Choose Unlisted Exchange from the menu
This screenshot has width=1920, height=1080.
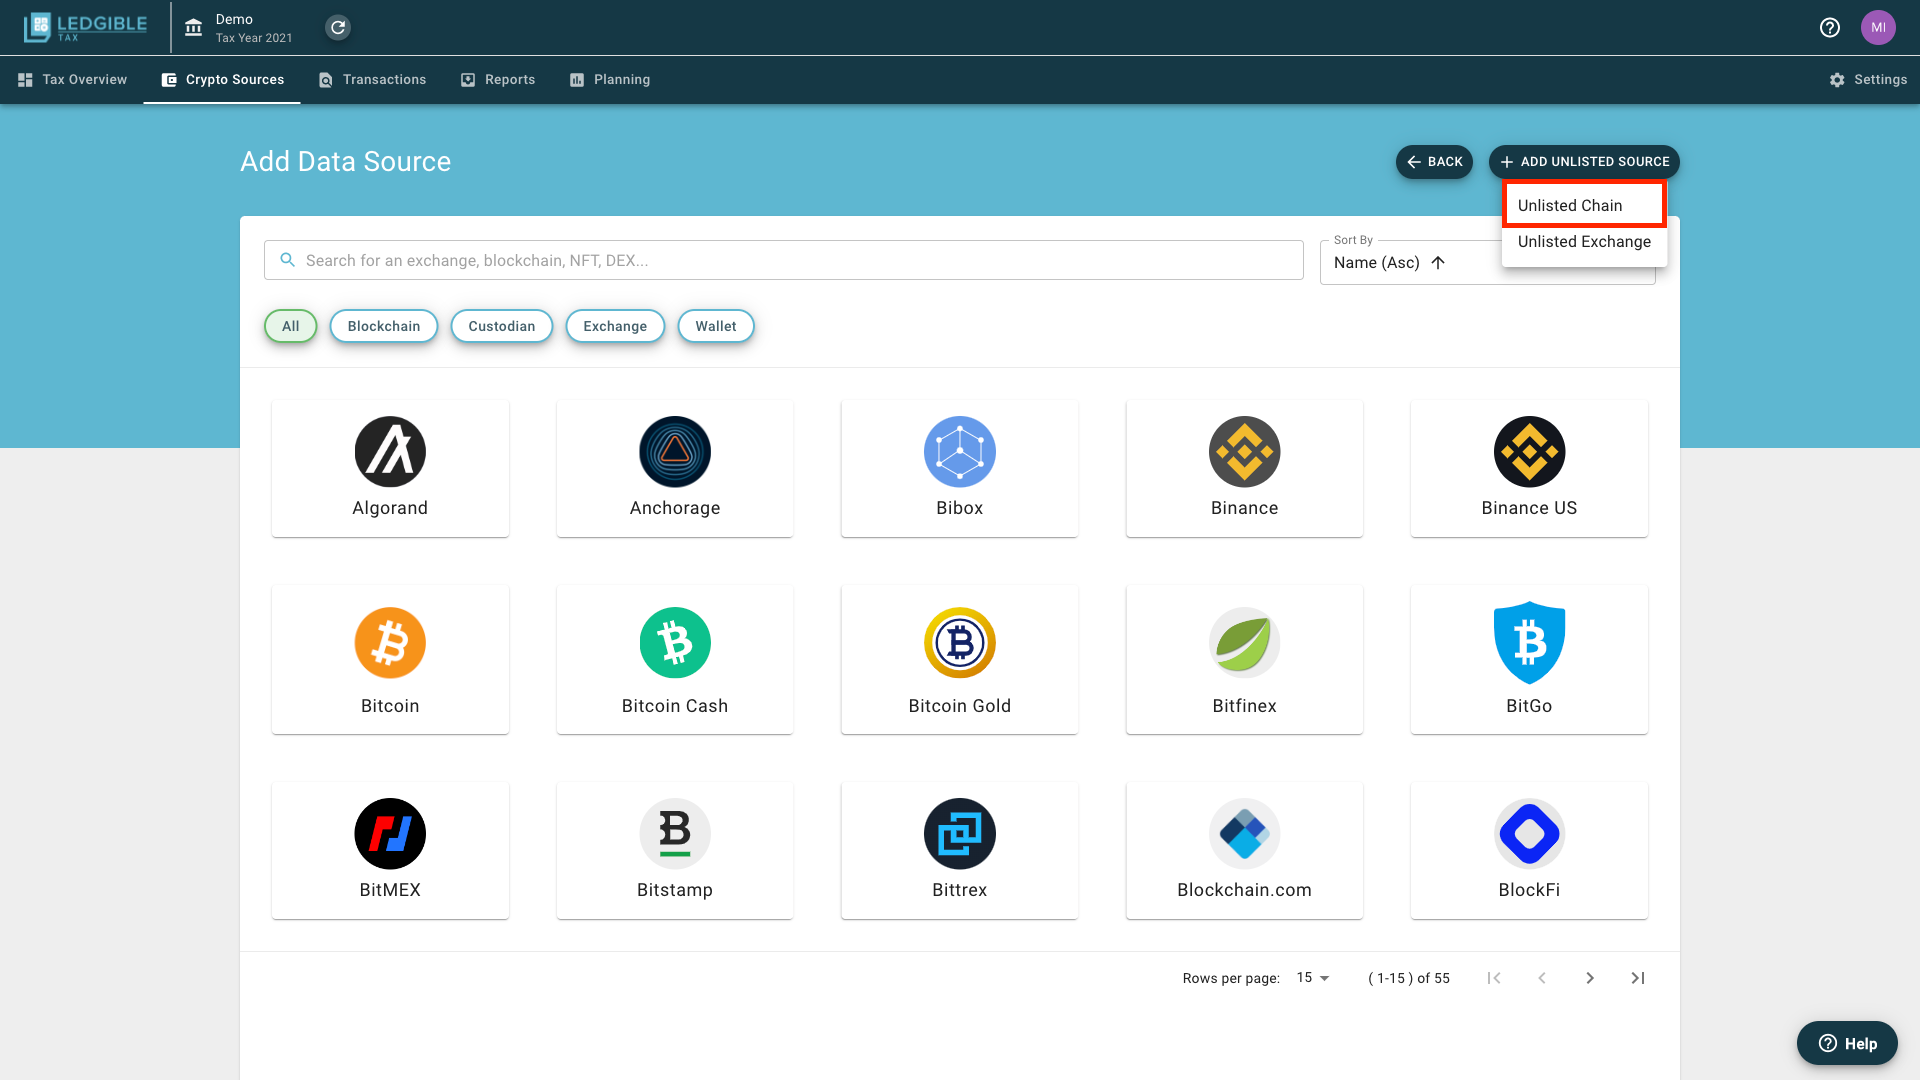click(1584, 242)
